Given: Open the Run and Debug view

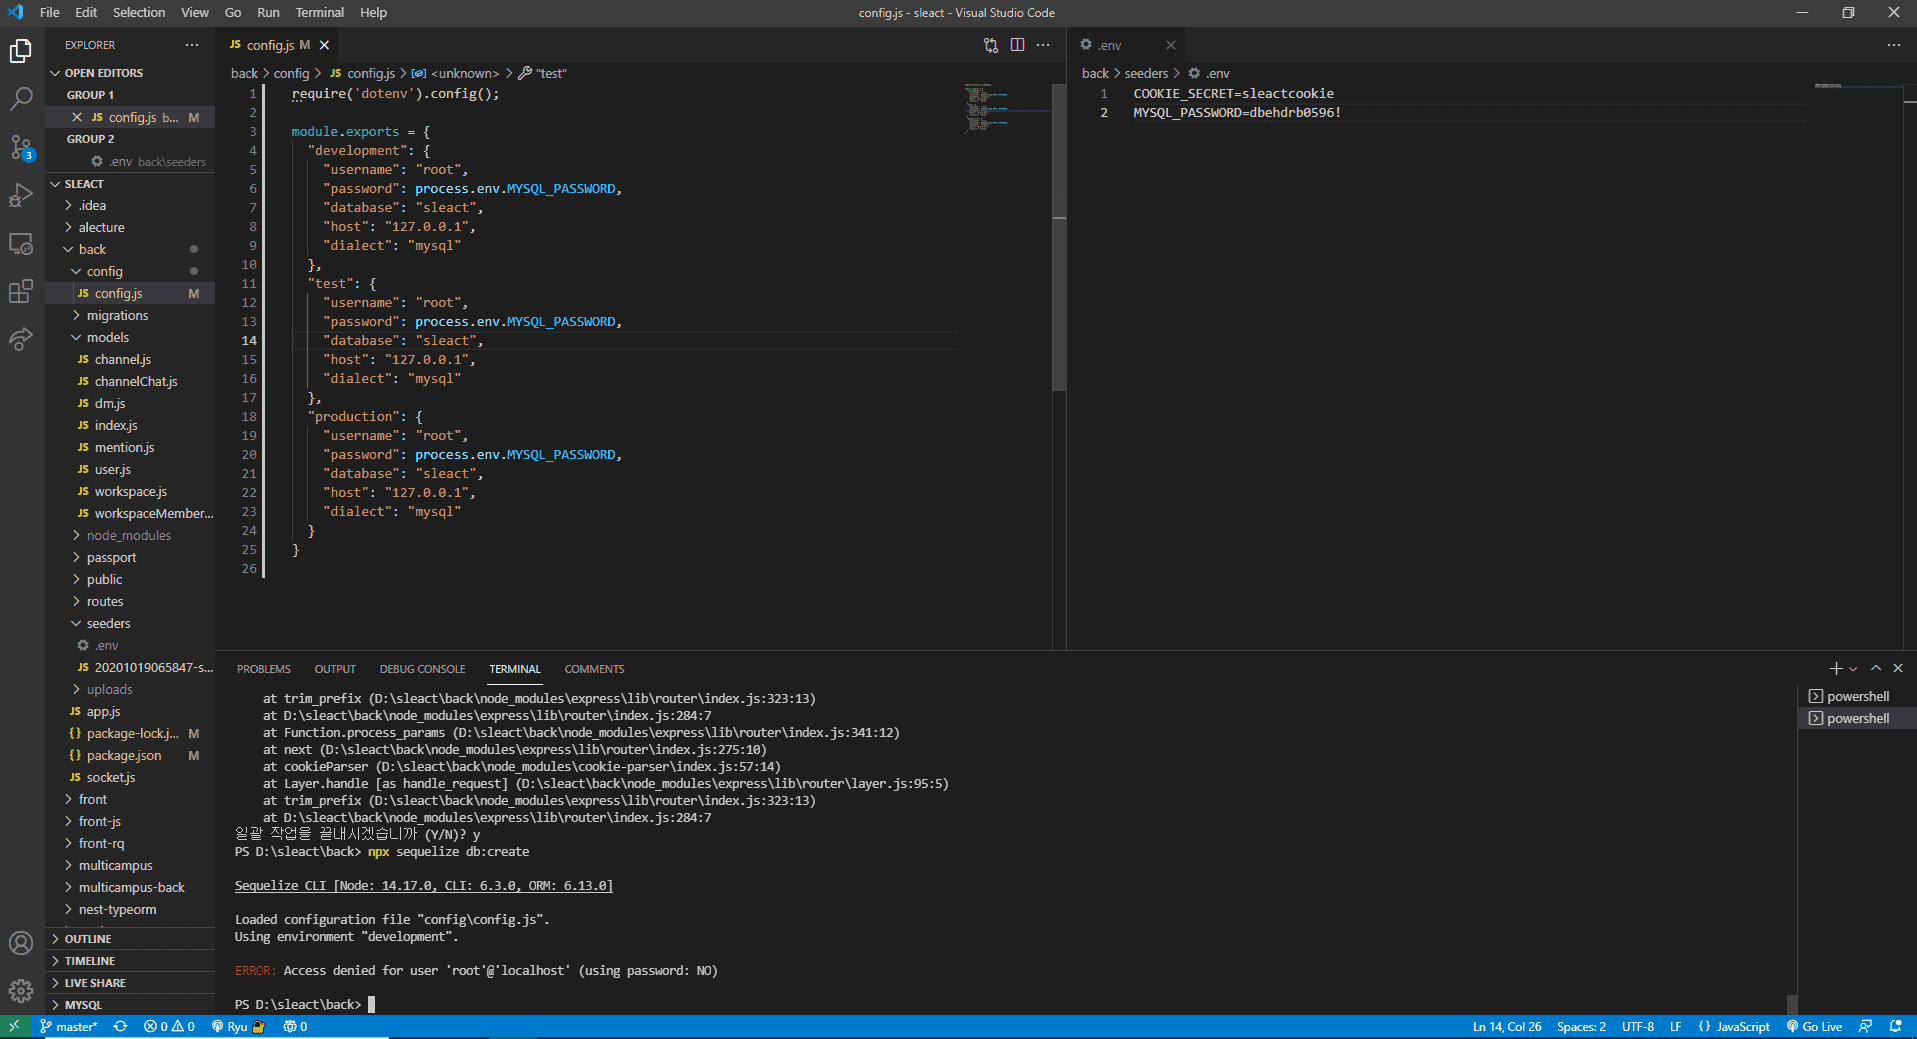Looking at the screenshot, I should pos(21,195).
